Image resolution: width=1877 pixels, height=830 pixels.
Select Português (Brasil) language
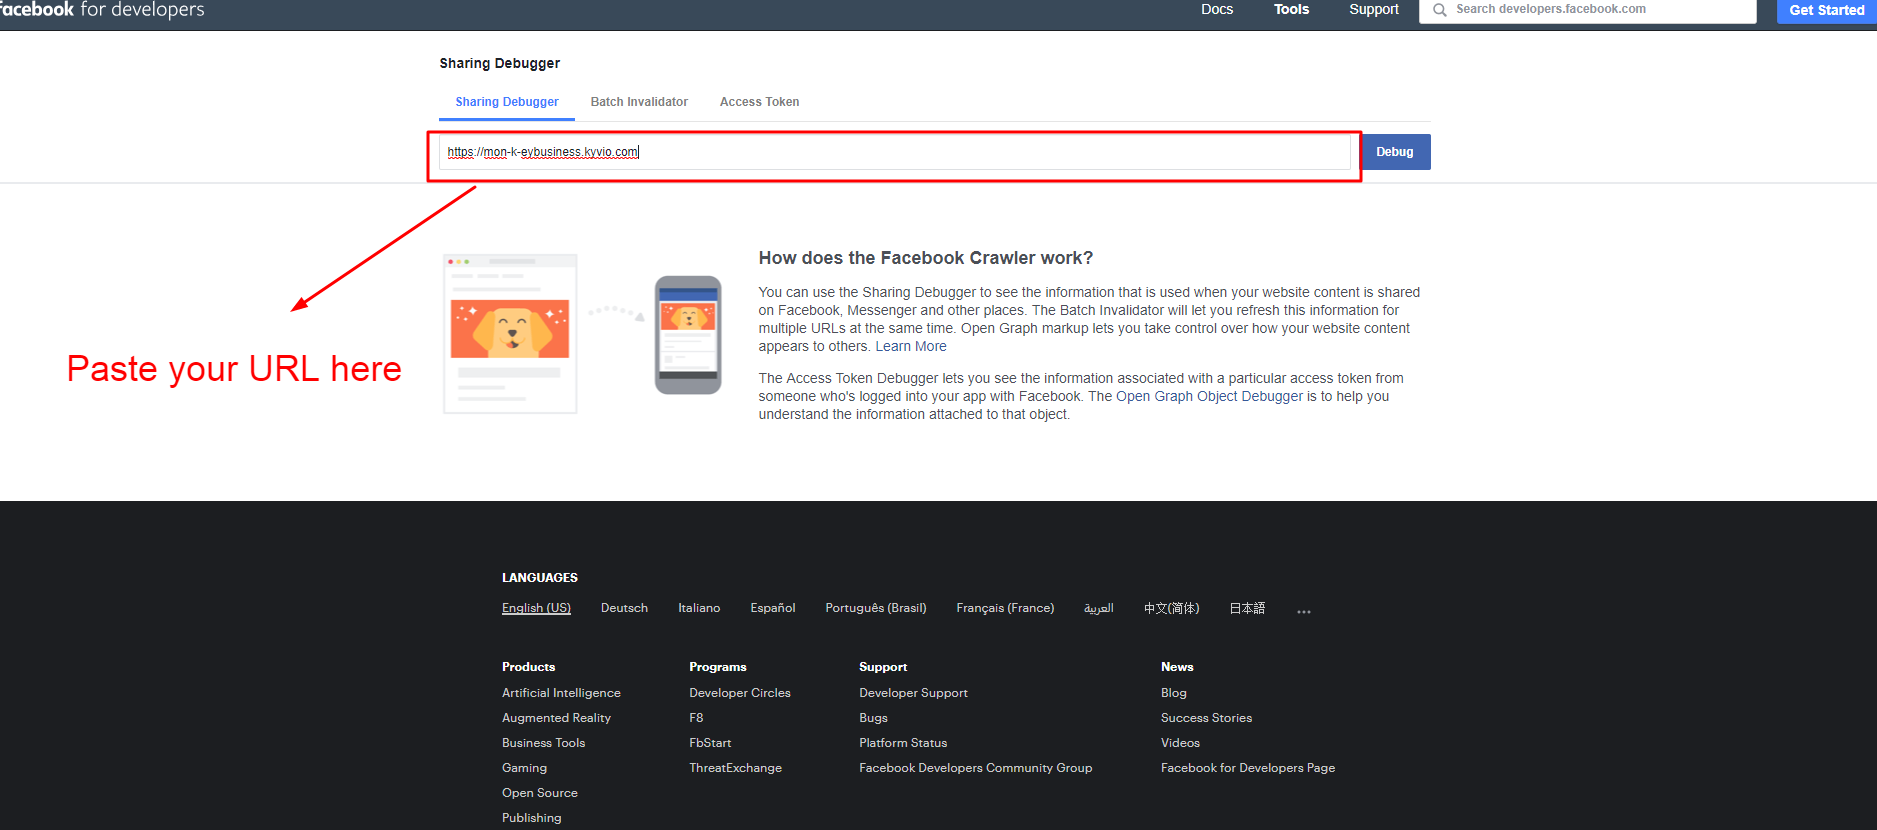pos(876,608)
